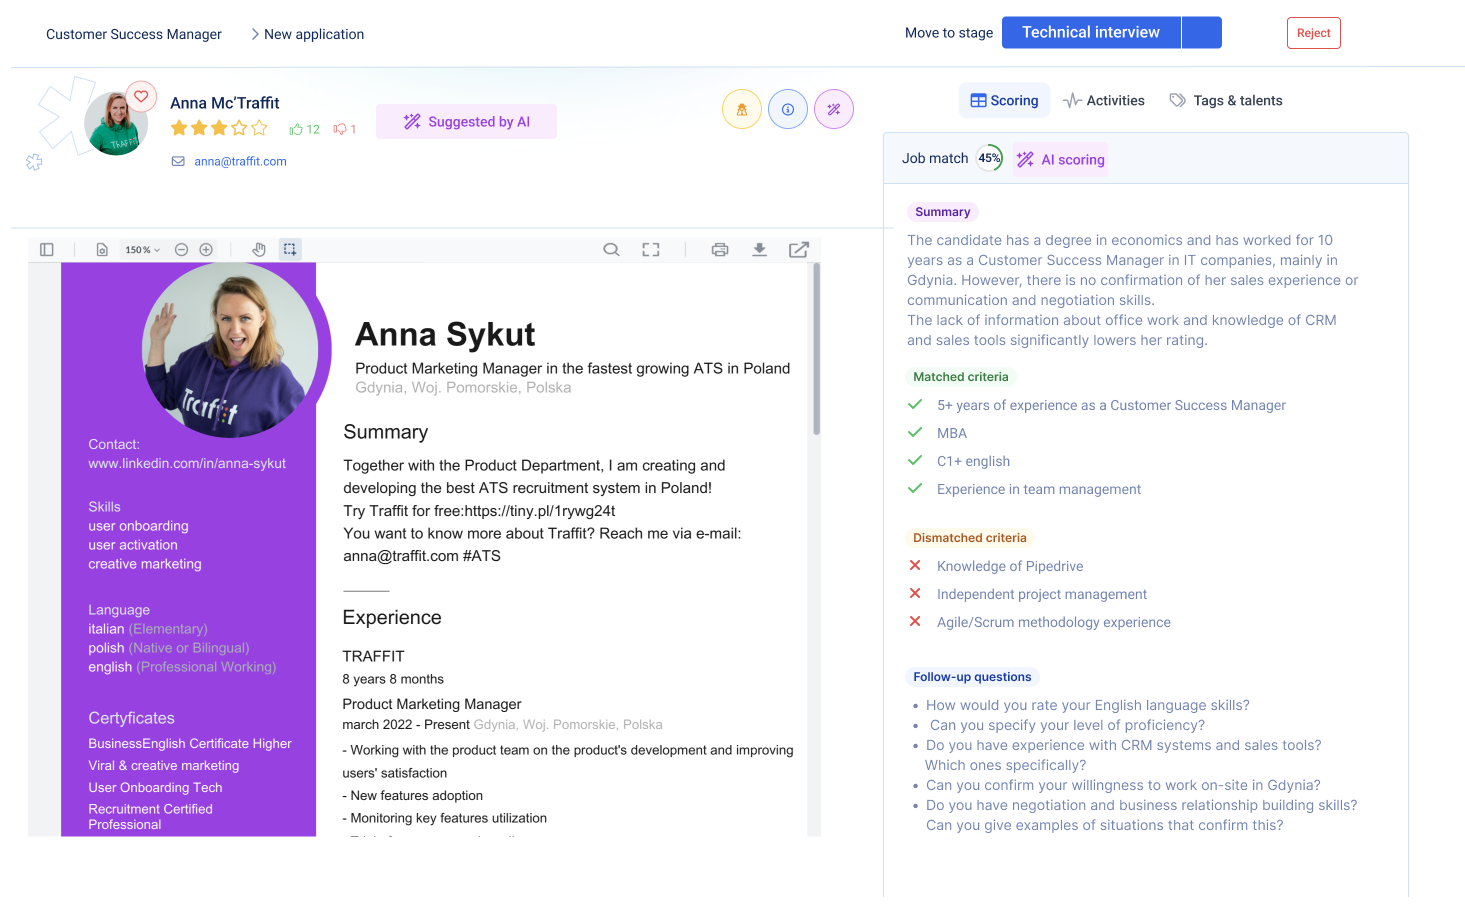
Task: Set candidate rating to five stars
Action: pos(260,128)
